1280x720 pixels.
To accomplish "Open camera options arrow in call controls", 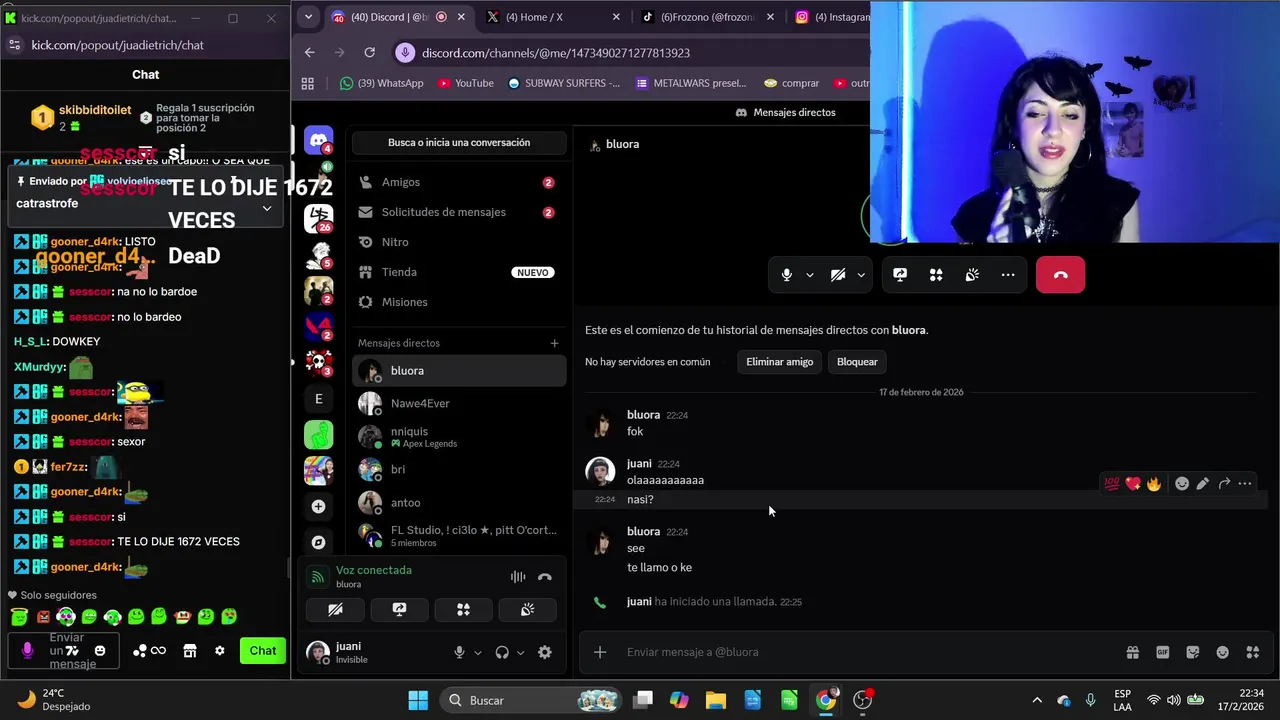I will (861, 275).
